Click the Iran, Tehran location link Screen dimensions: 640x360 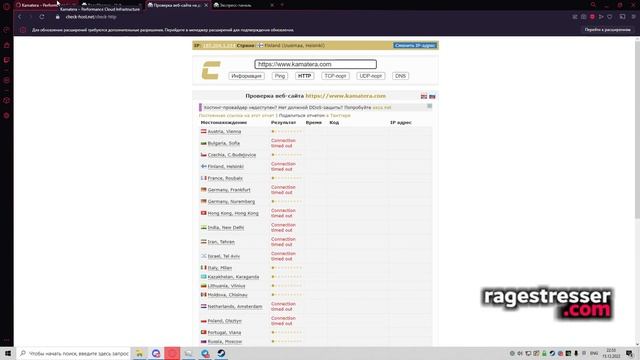coord(221,242)
